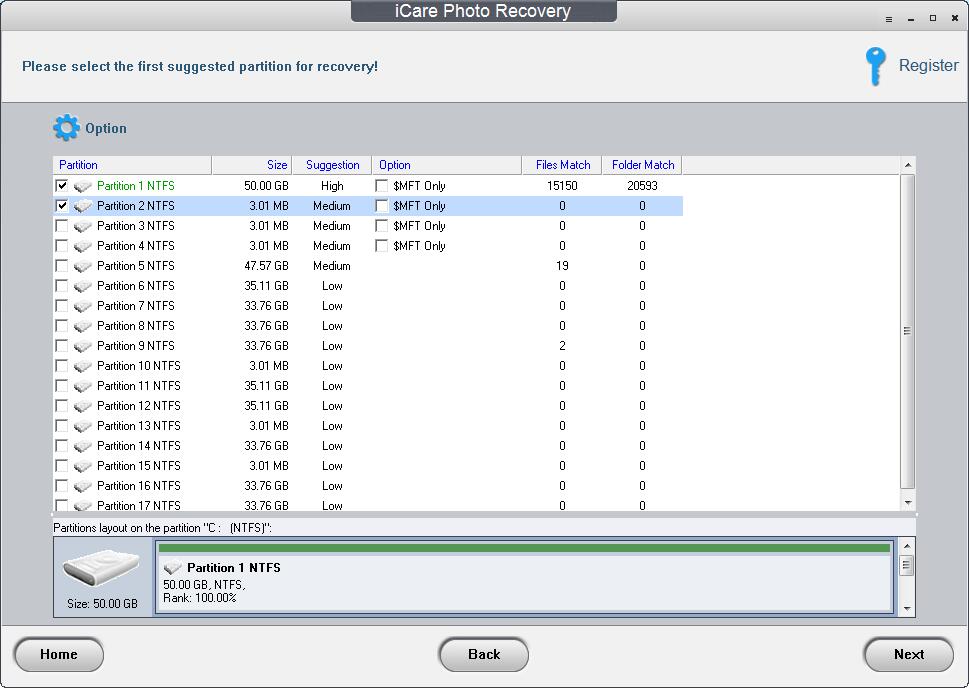Click layout panel scrollbar up arrow
969x688 pixels.
907,546
